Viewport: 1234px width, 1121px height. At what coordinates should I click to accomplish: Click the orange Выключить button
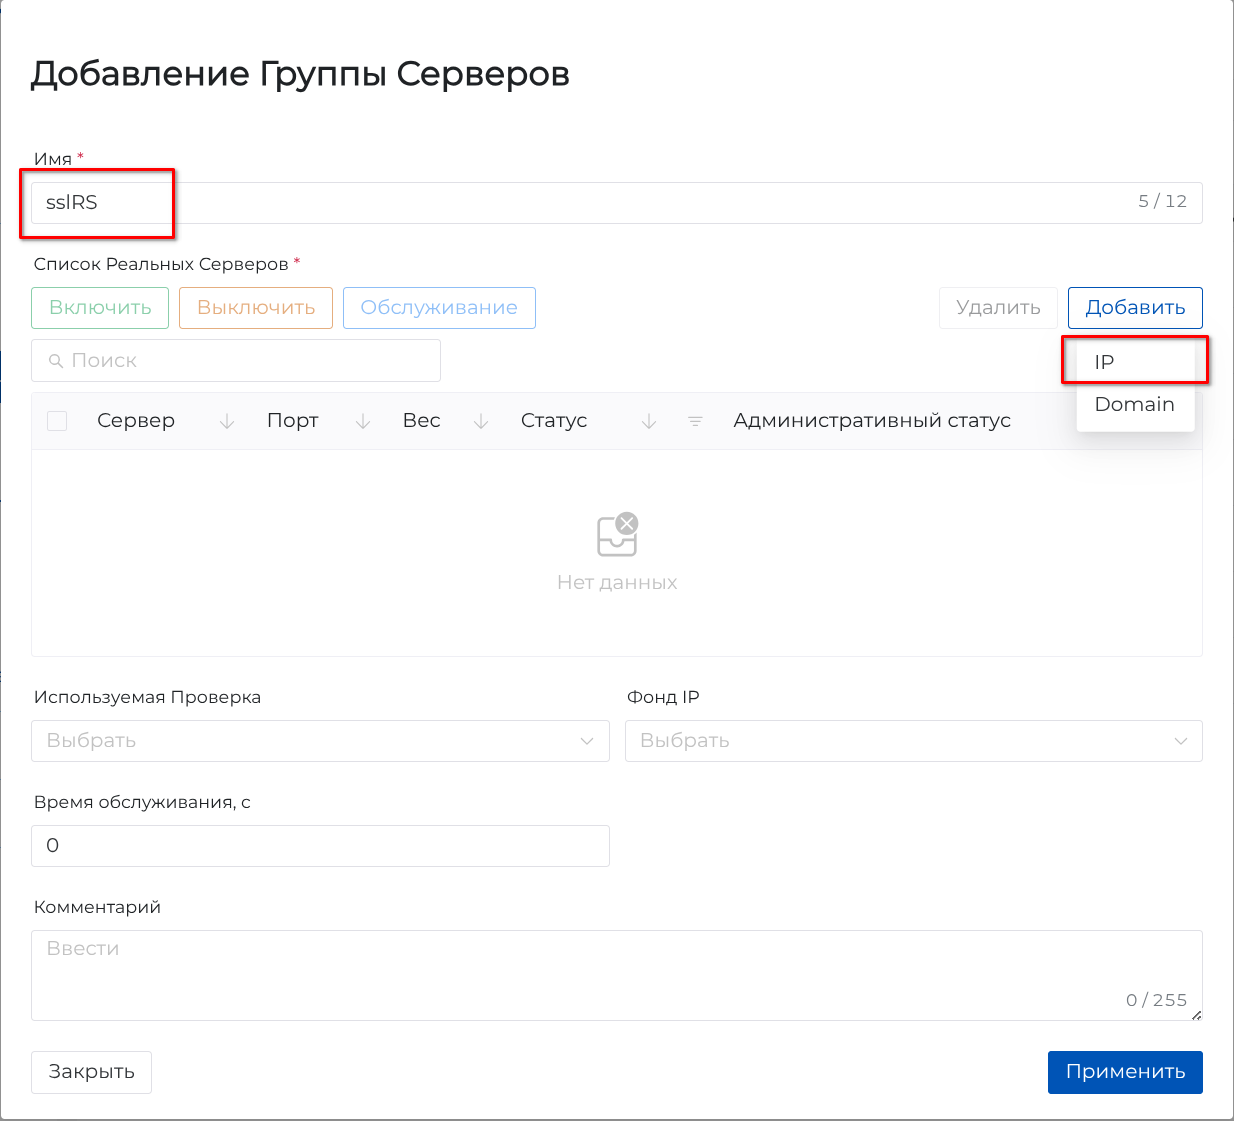tap(256, 308)
